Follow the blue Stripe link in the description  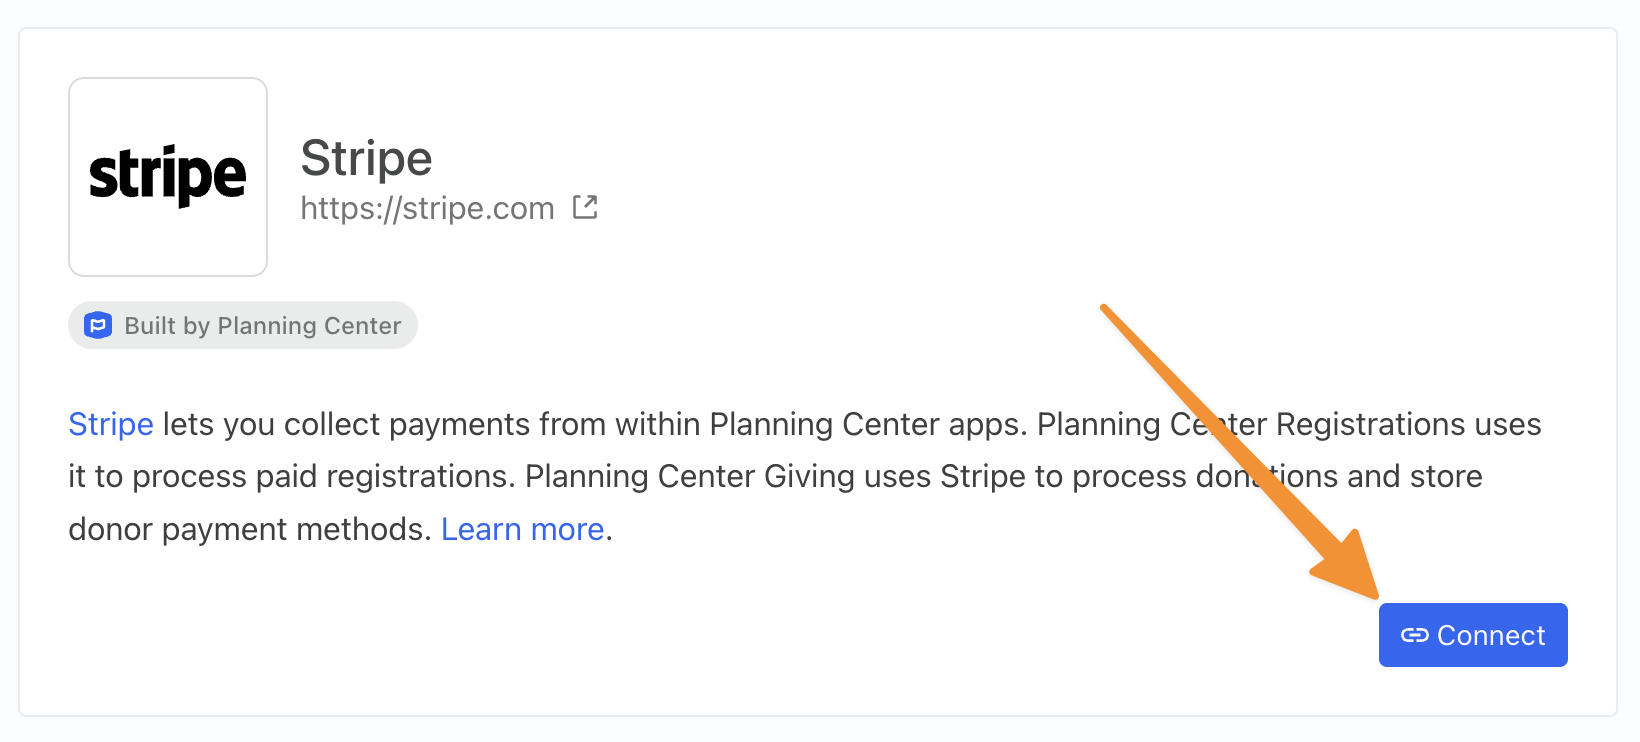click(x=111, y=424)
